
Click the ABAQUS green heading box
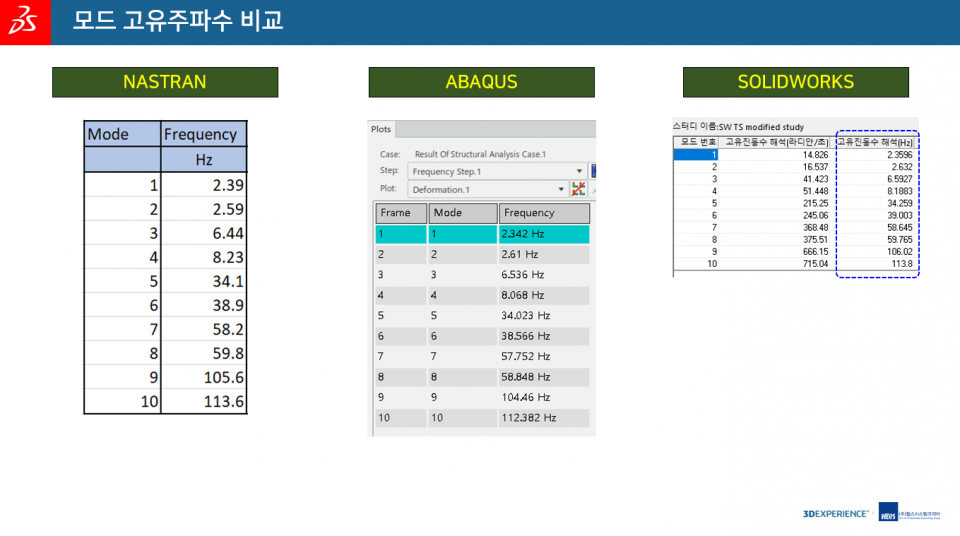[481, 82]
